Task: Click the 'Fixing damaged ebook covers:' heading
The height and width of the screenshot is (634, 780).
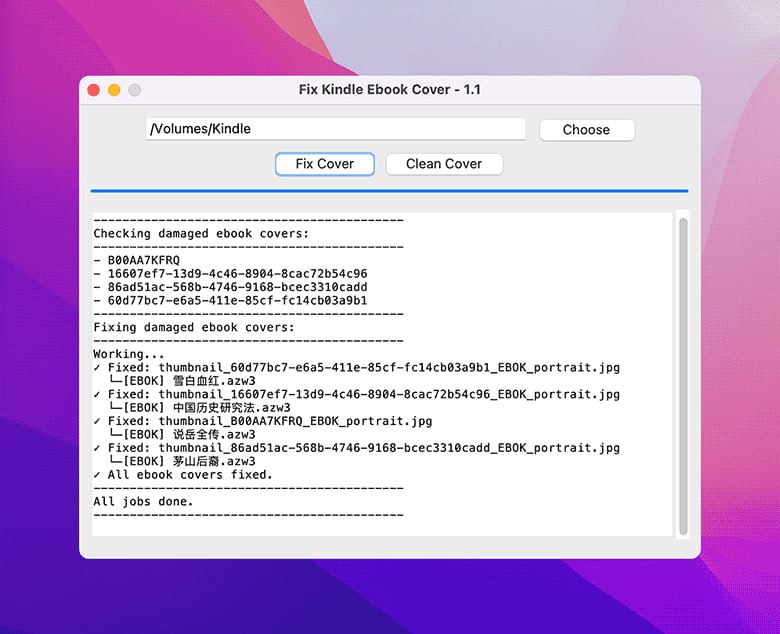Action: [x=194, y=327]
